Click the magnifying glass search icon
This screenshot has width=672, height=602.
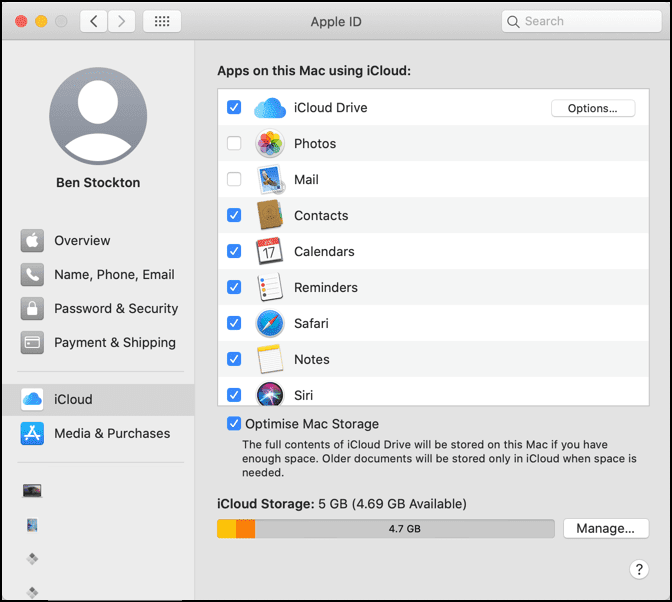point(513,21)
